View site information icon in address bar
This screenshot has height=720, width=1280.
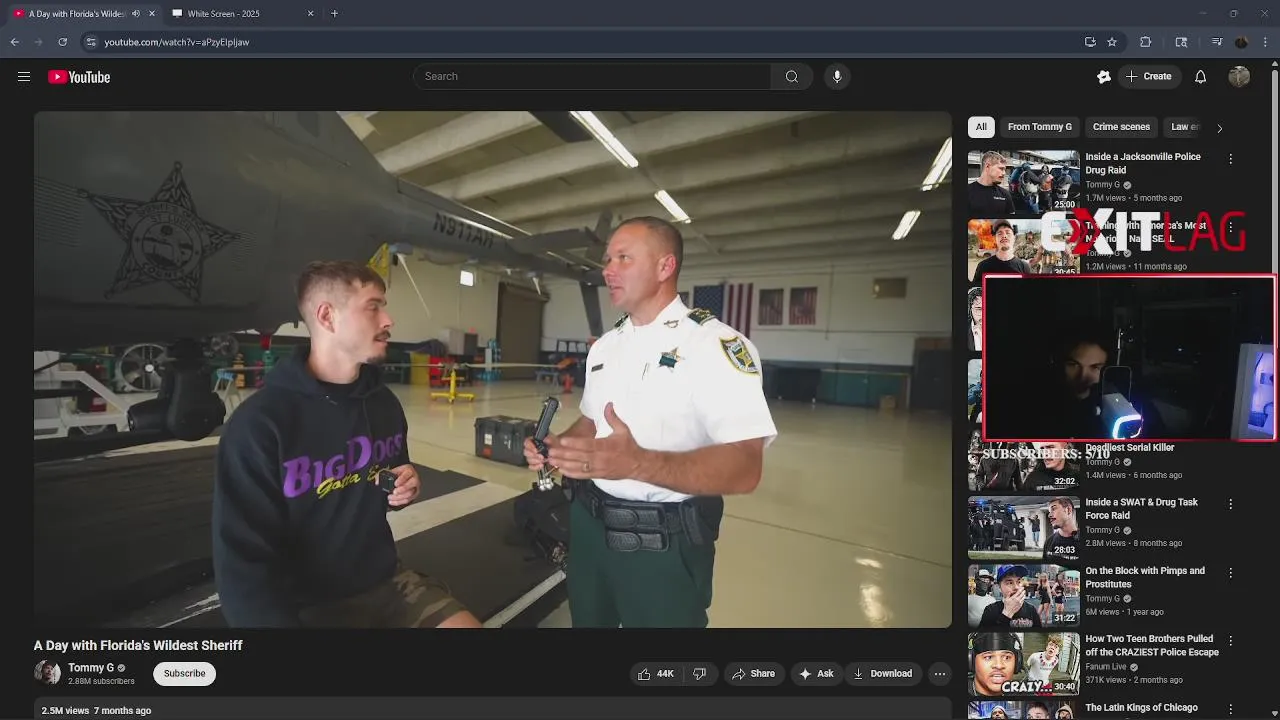91,42
